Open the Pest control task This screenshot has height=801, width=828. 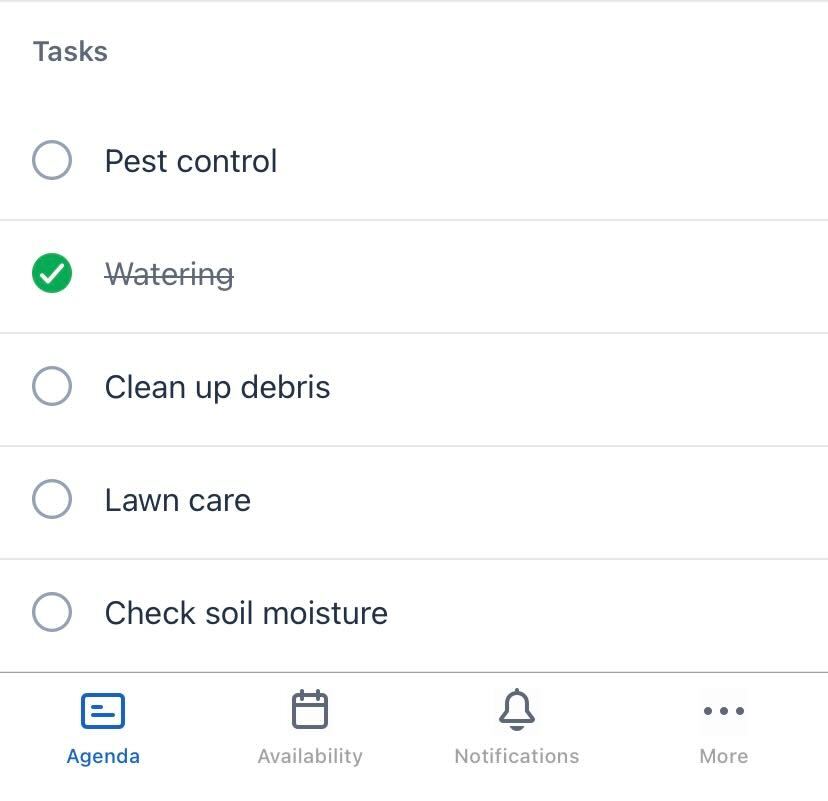pos(190,160)
